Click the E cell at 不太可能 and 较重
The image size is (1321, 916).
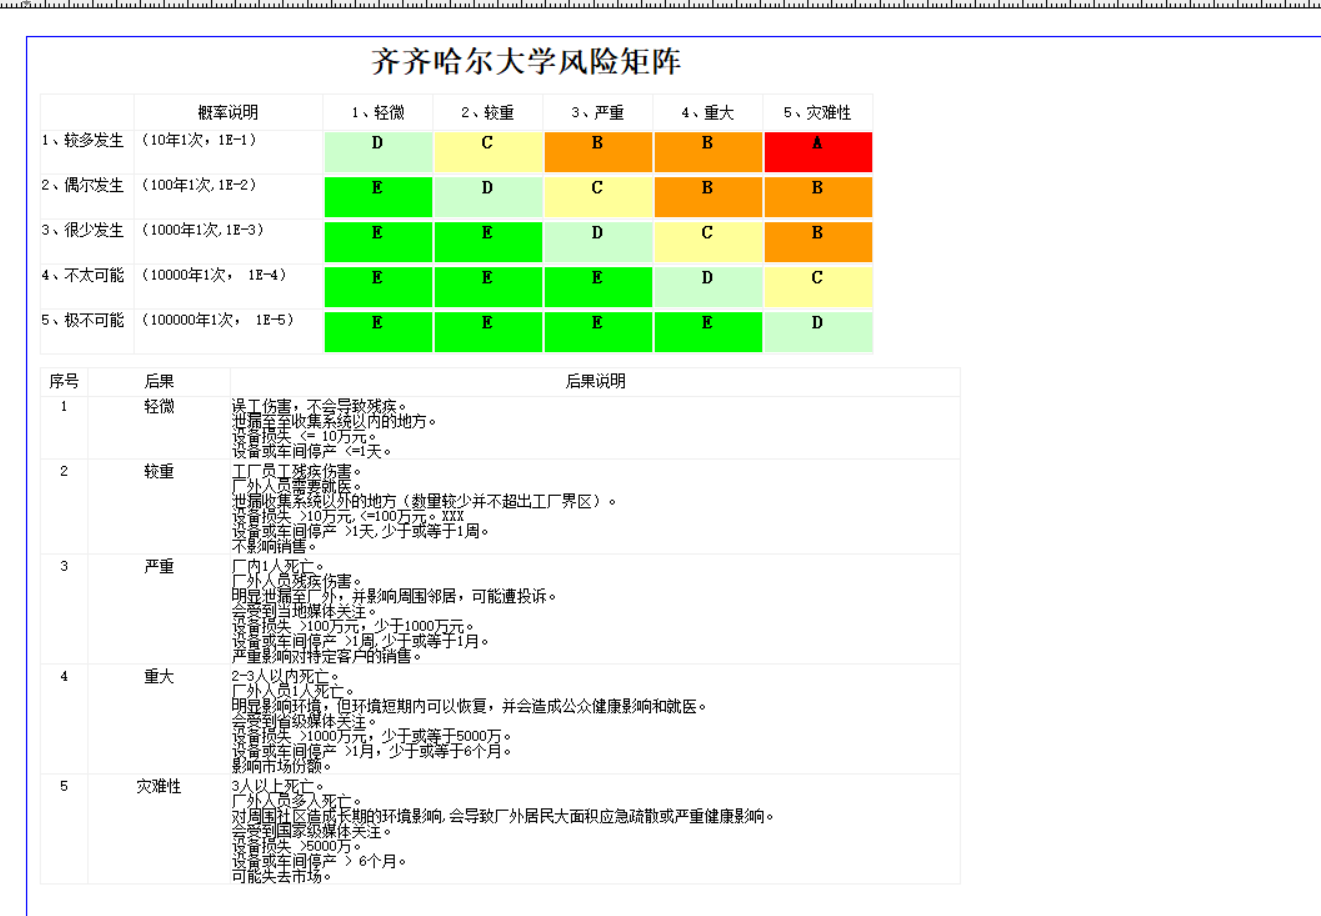coord(488,287)
